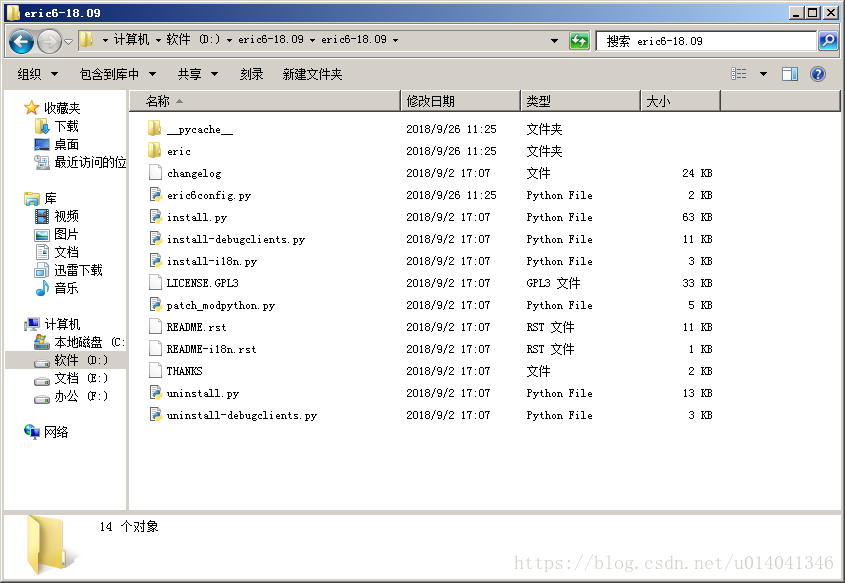Select the uninstall.py file icon
This screenshot has height=583, width=845.
155,393
